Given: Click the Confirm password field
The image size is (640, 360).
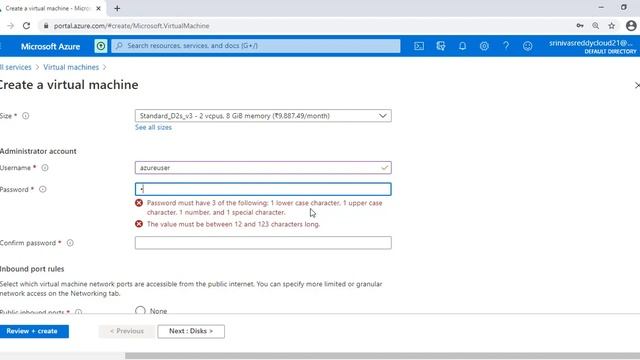Looking at the screenshot, I should [263, 243].
